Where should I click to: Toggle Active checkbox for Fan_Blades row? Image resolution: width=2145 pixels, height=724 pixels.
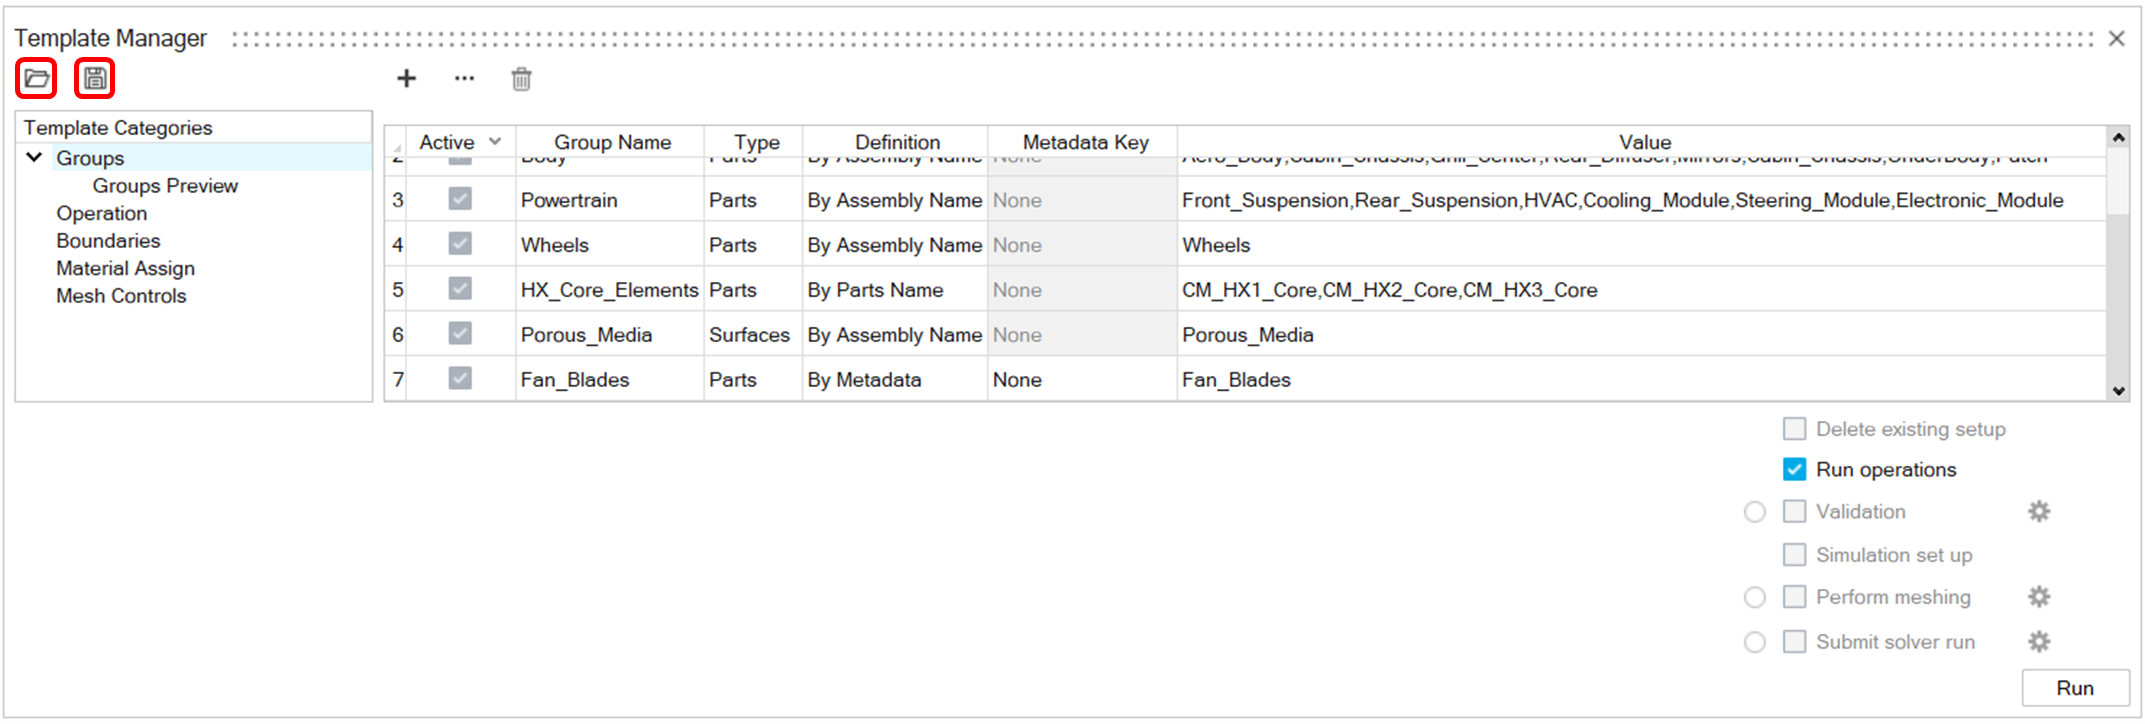(460, 379)
